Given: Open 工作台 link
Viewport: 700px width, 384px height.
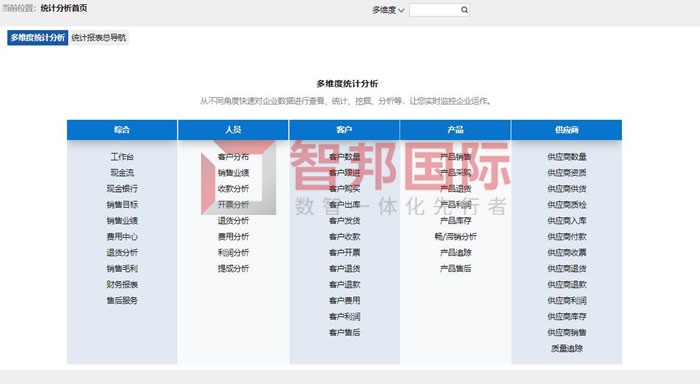Looking at the screenshot, I should tap(122, 157).
